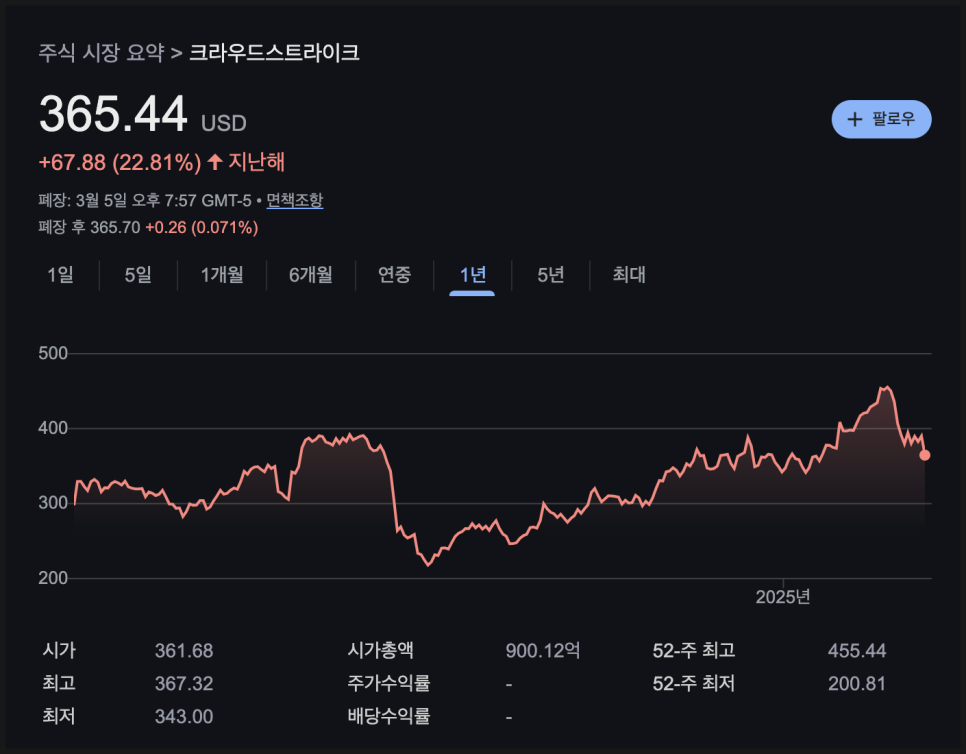
Task: Click the 최고 value 367.32
Action: pyautogui.click(x=184, y=684)
